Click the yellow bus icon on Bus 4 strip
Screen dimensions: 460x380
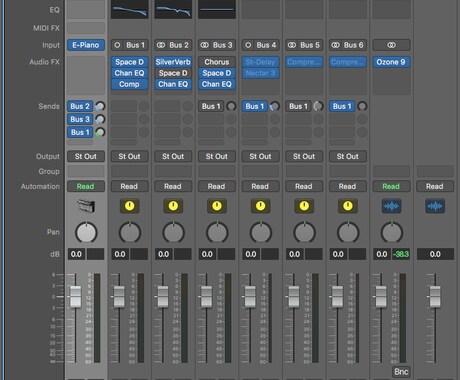point(261,206)
